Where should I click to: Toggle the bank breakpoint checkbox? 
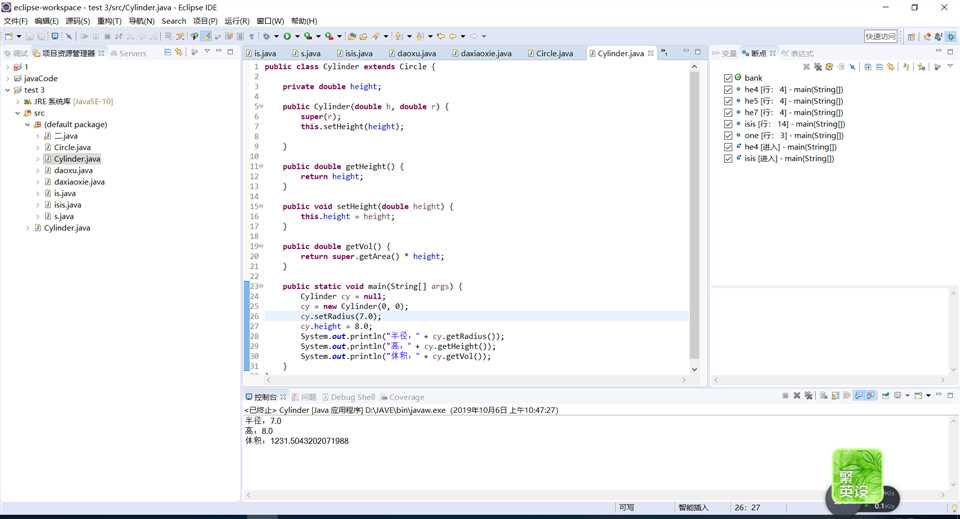pos(728,78)
